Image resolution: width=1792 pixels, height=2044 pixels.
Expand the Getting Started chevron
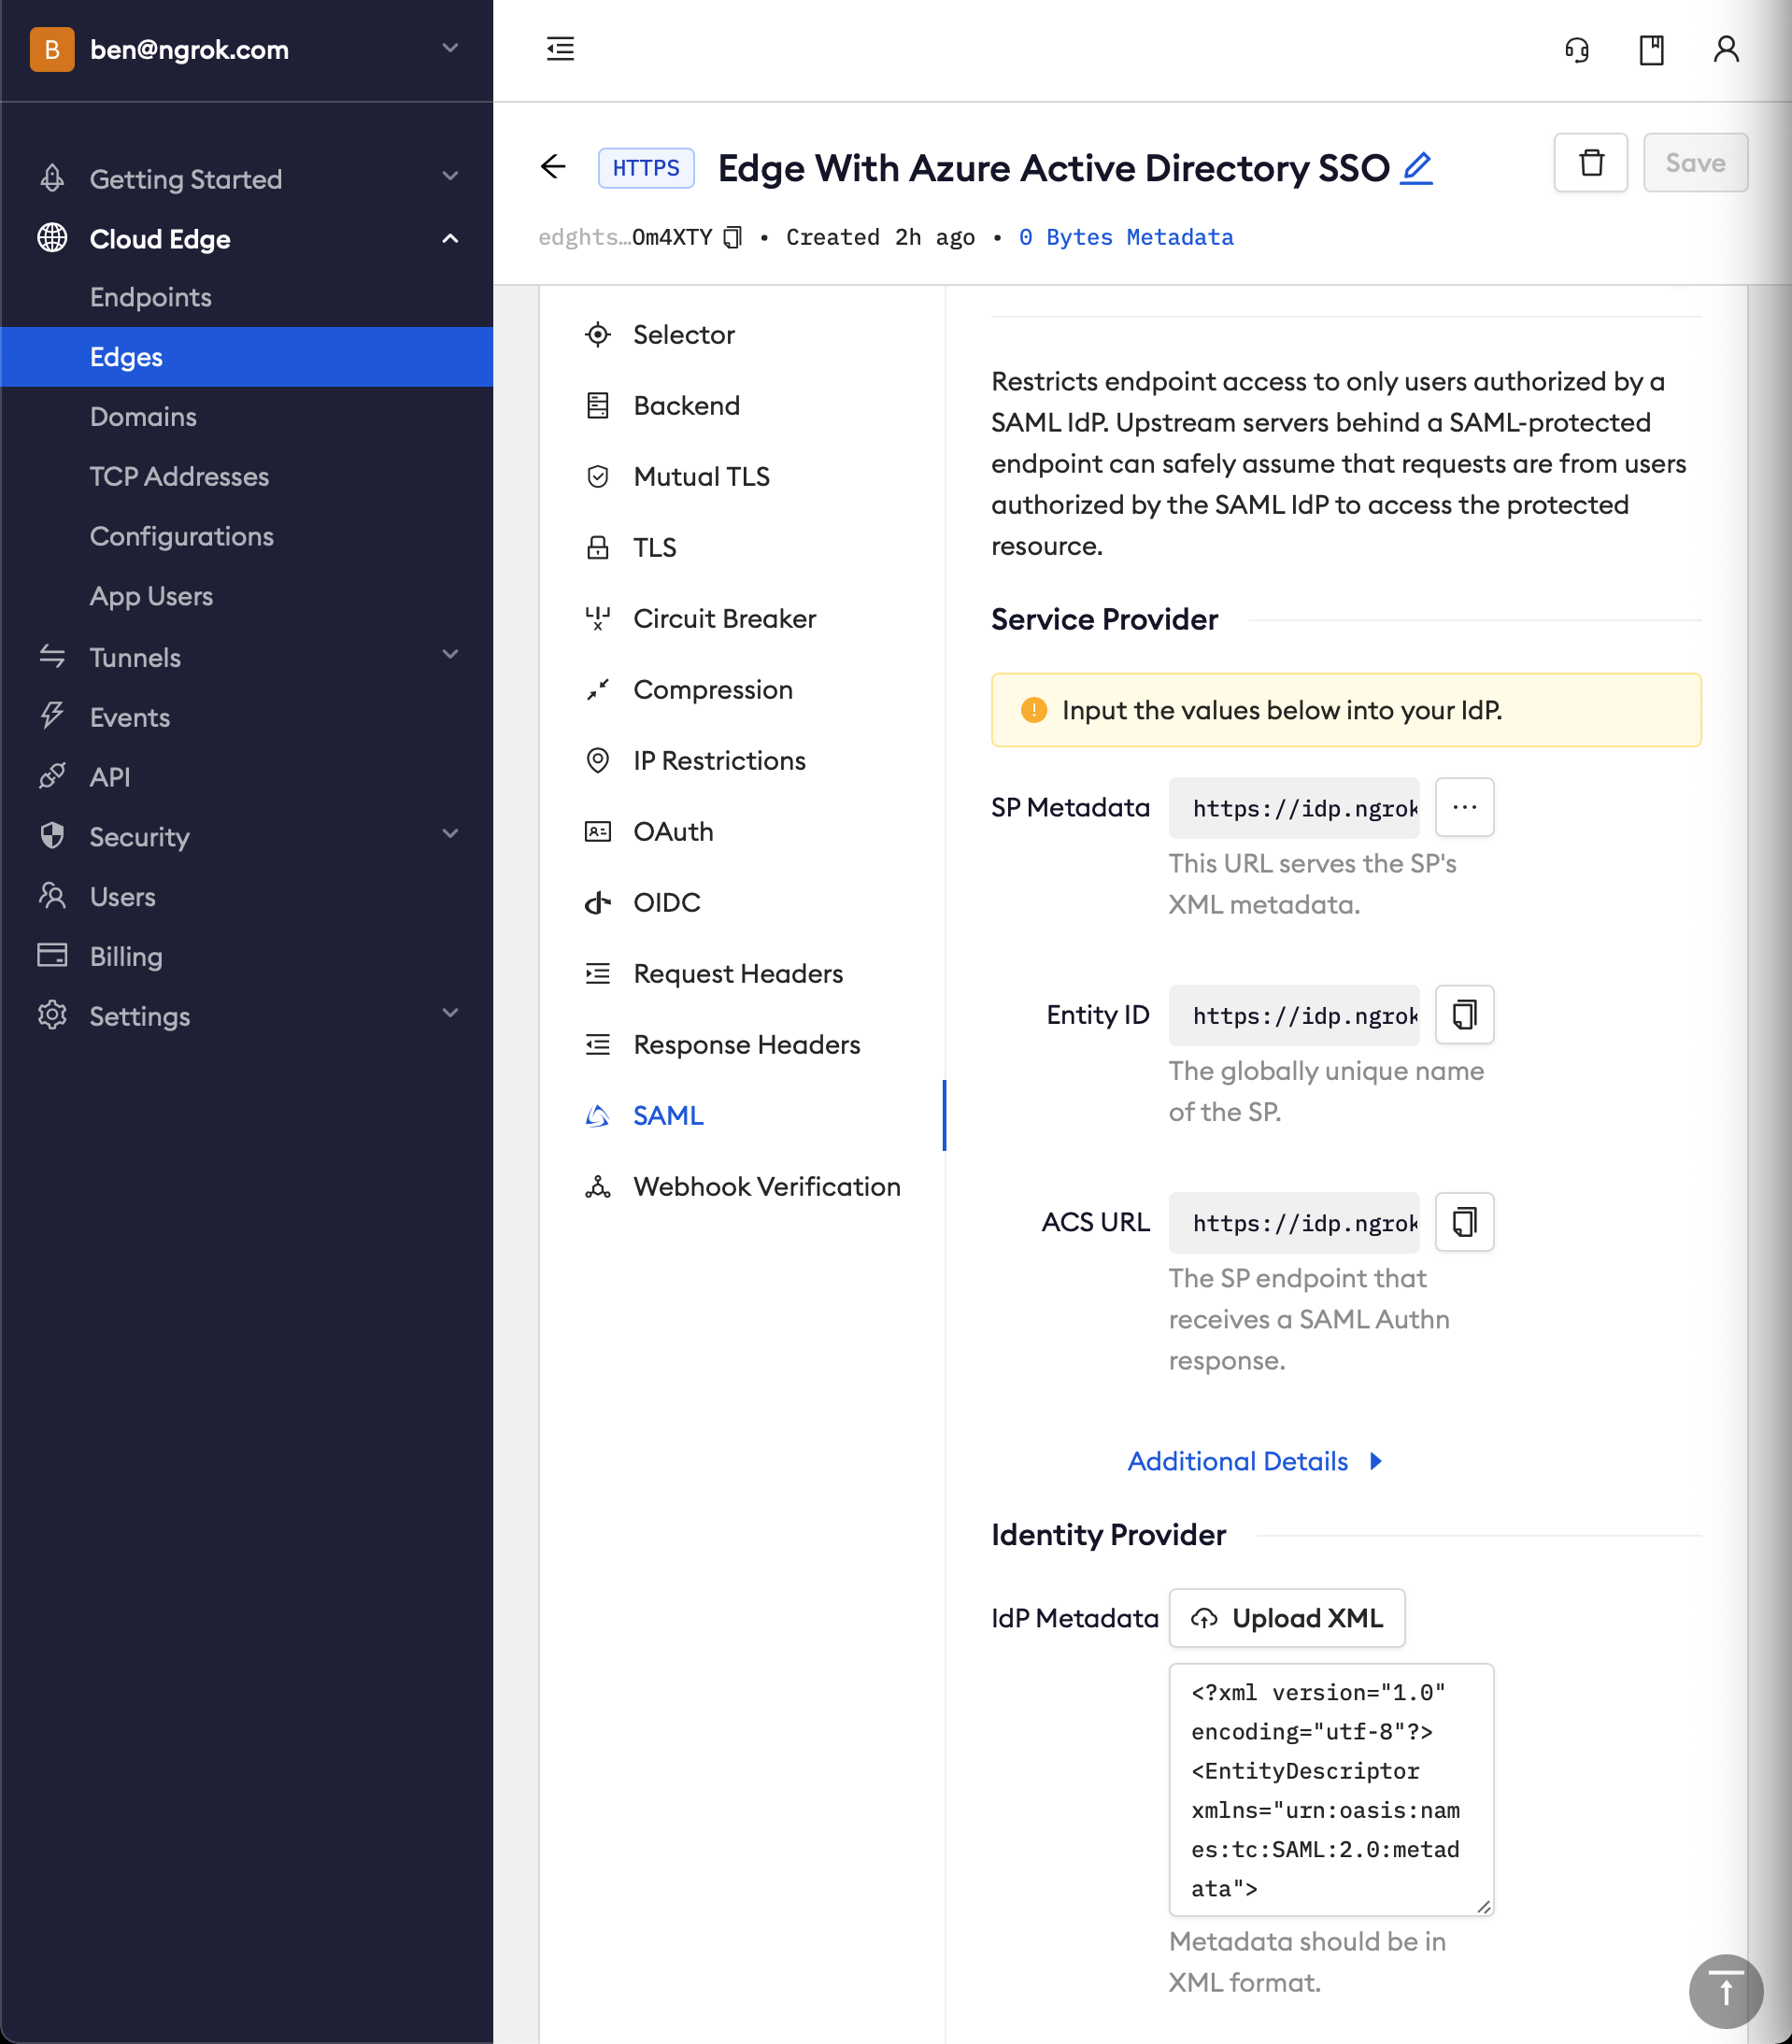point(450,176)
